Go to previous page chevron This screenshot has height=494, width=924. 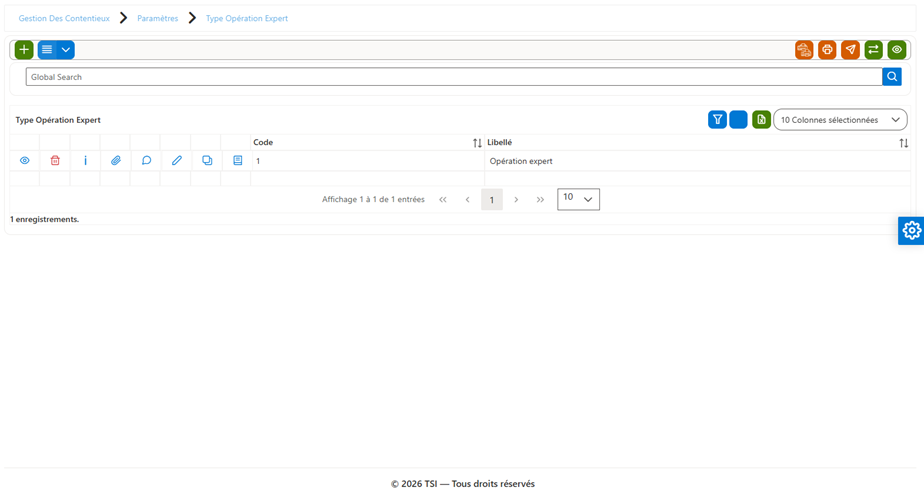coord(467,200)
